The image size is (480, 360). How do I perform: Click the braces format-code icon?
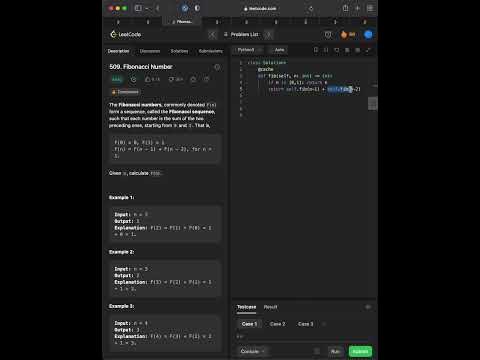[326, 50]
